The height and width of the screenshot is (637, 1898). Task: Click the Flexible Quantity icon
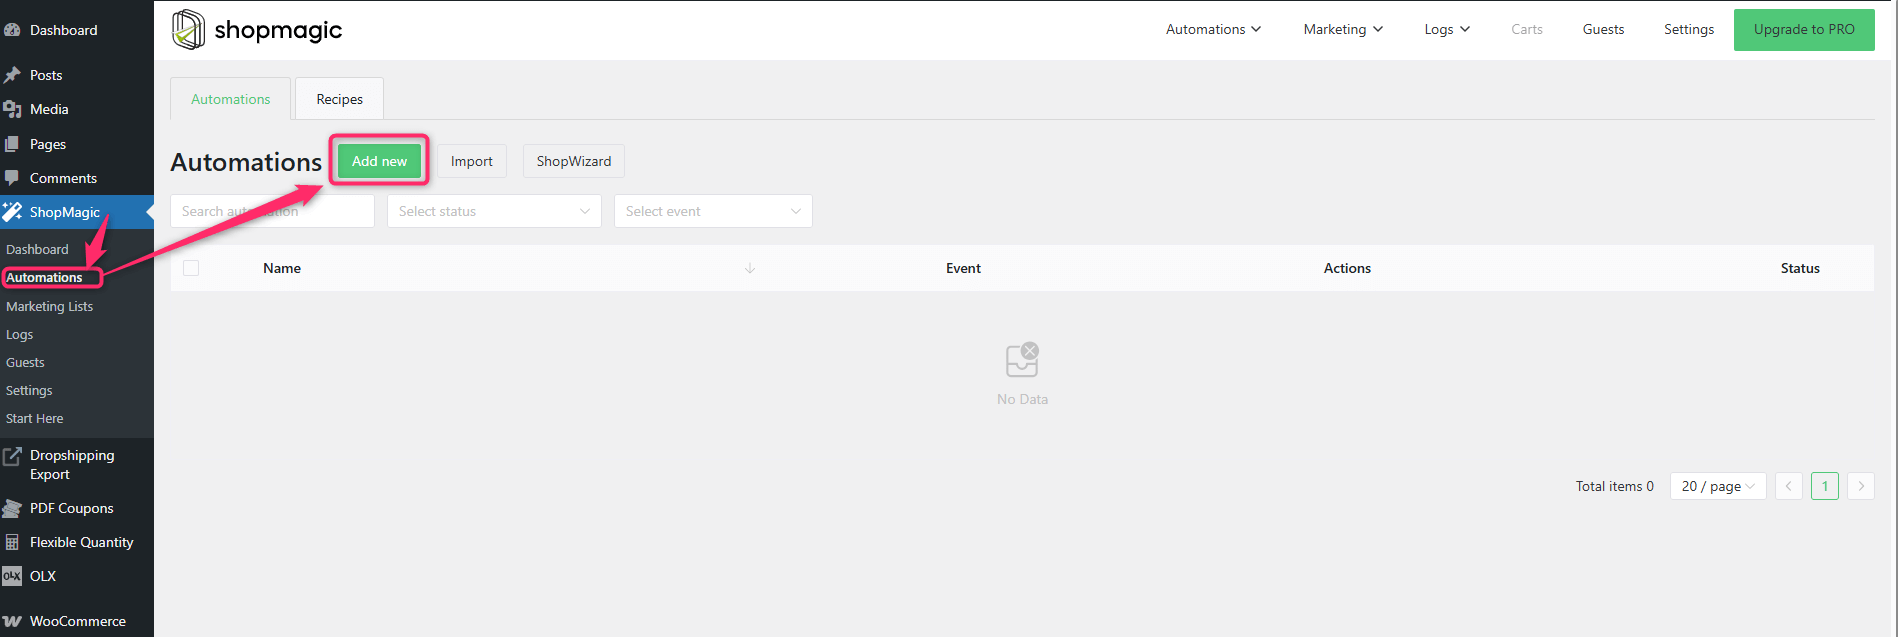pos(12,542)
